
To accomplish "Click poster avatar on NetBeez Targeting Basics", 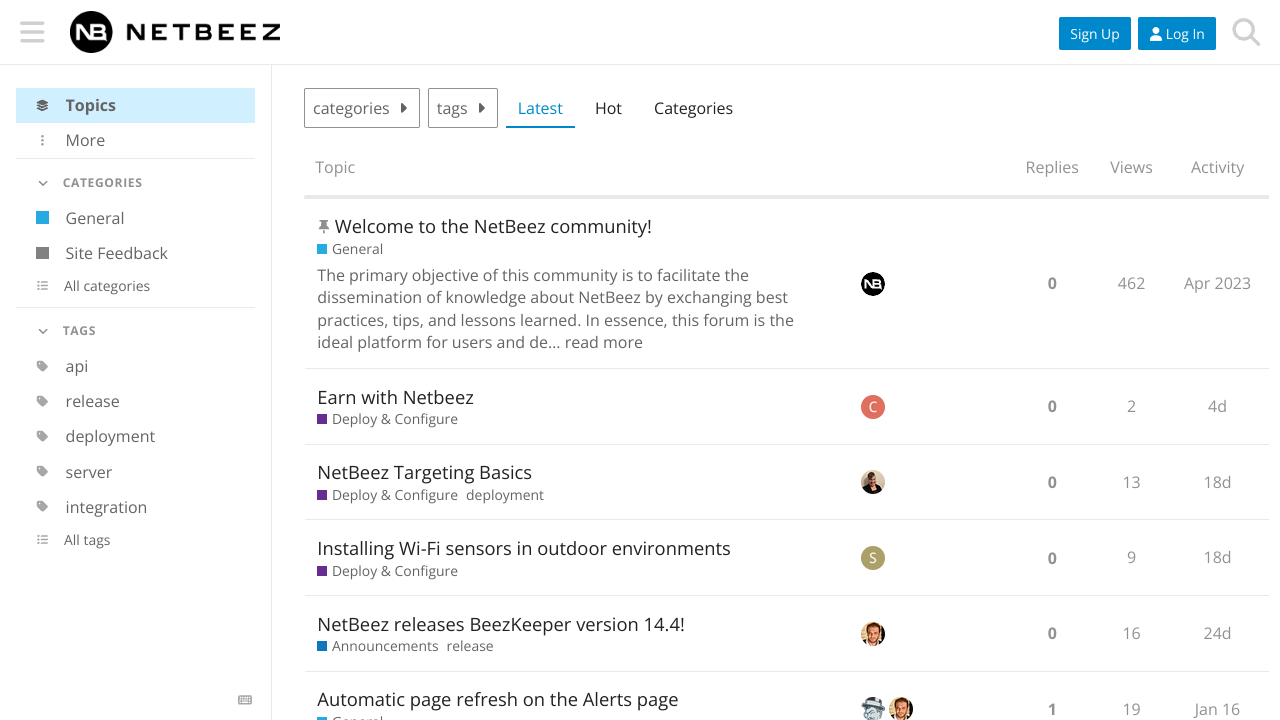I will coord(873,482).
